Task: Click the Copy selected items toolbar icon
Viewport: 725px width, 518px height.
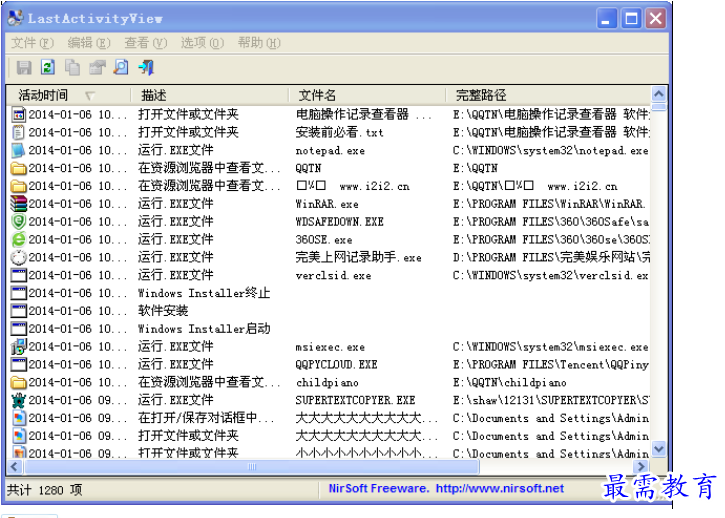Action: click(72, 68)
